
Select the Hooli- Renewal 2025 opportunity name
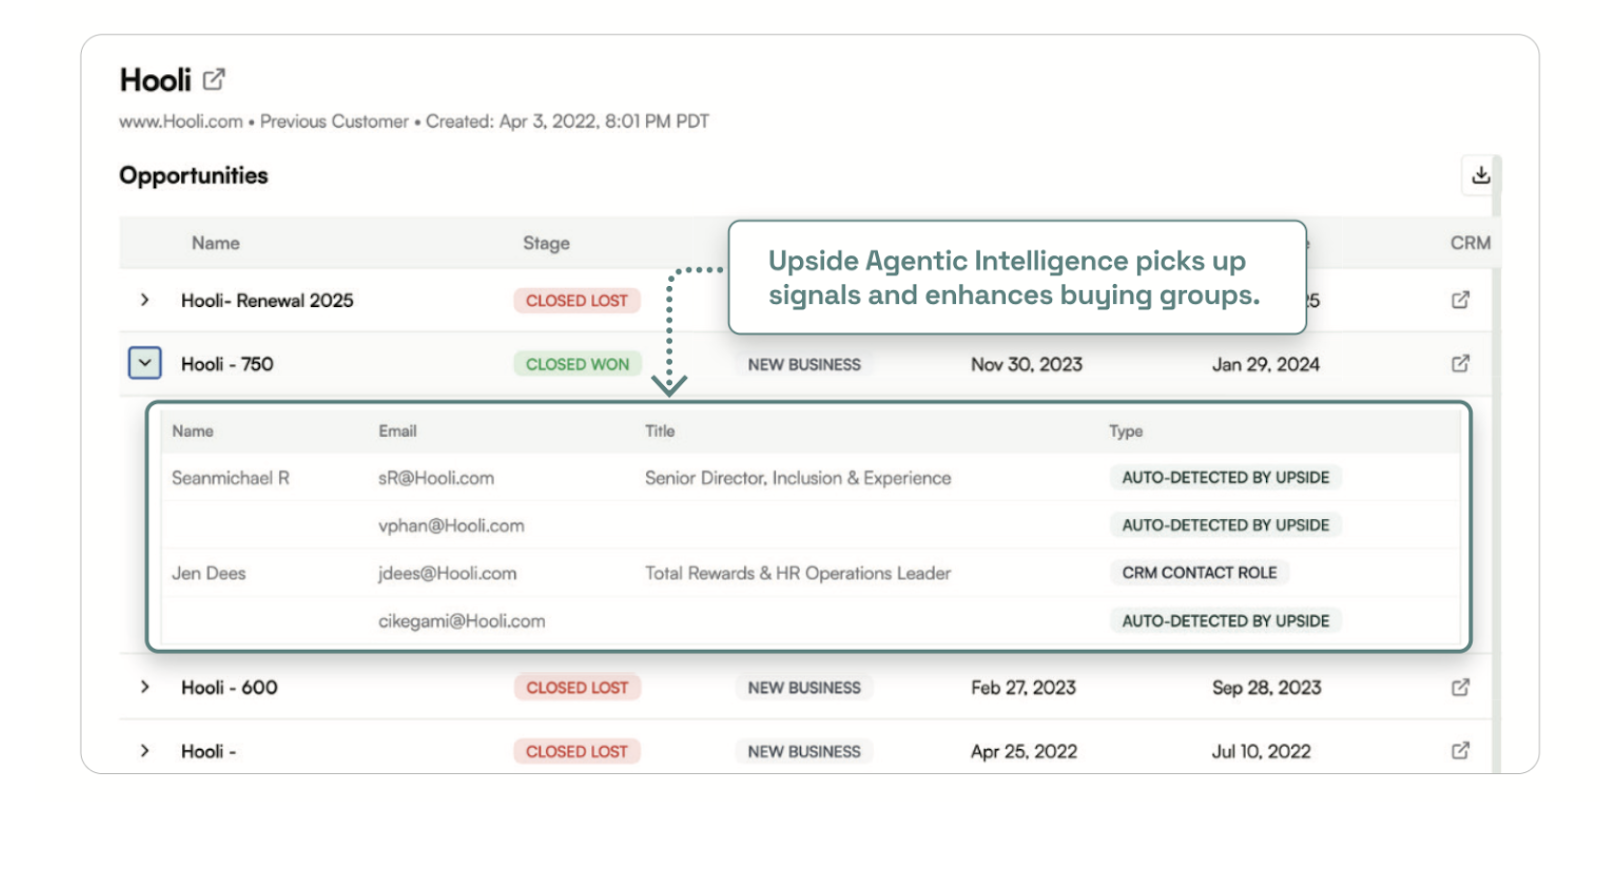[267, 300]
